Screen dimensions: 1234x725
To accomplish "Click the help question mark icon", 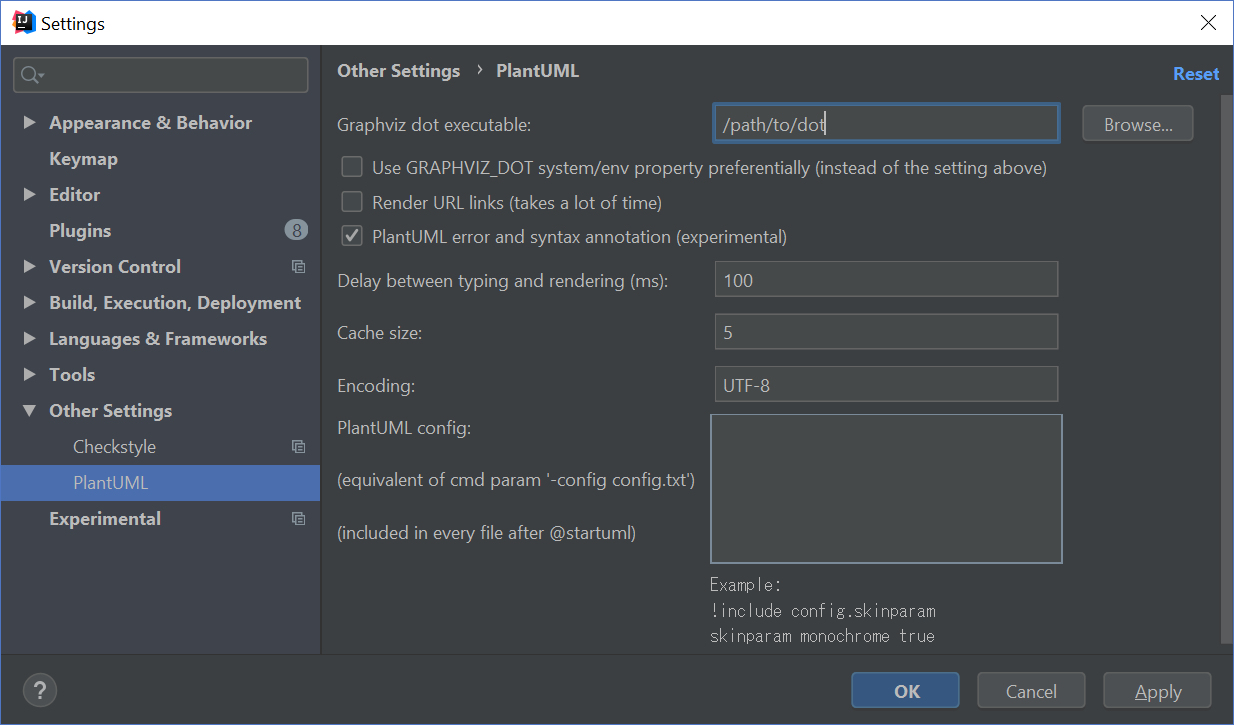I will click(x=40, y=690).
